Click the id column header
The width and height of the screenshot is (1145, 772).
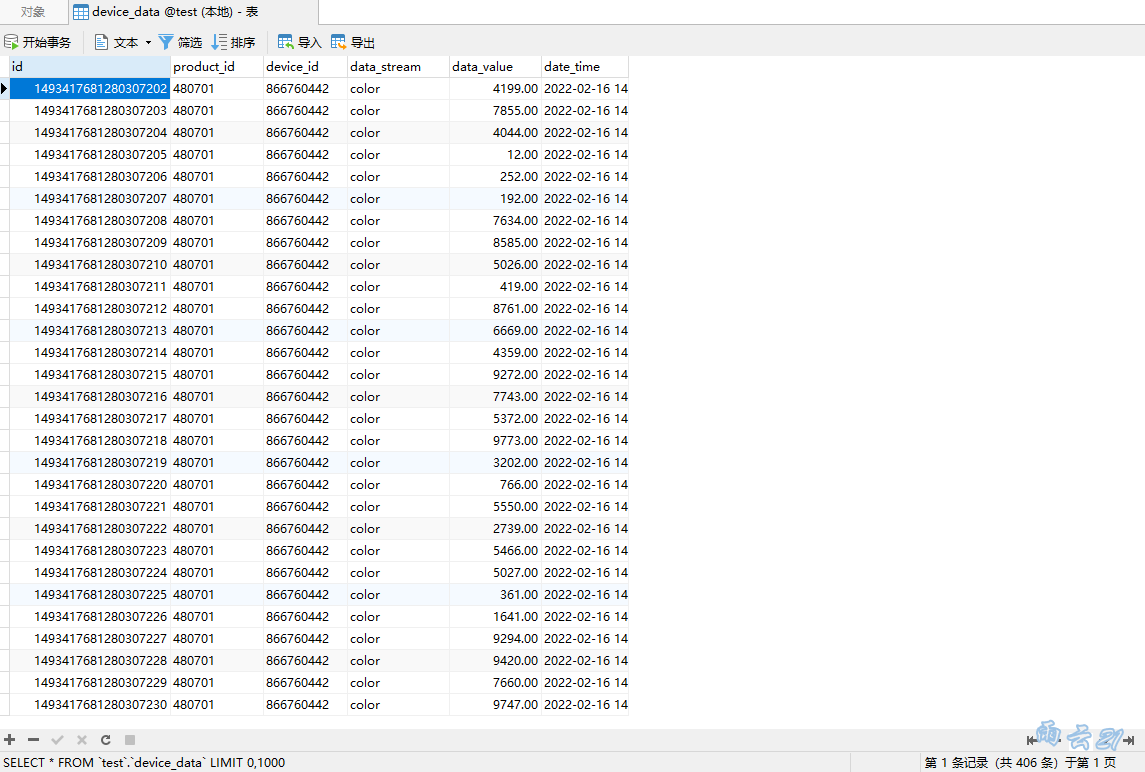coord(90,66)
